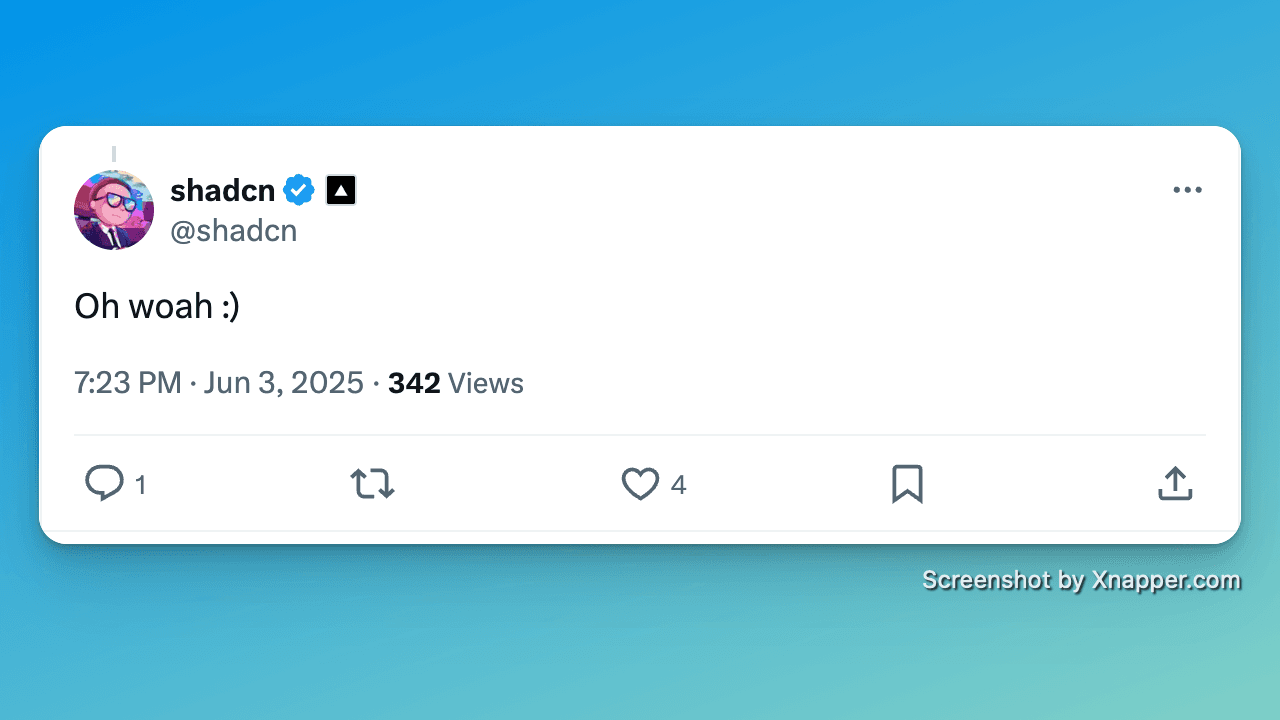View the 342 Views analytics
Viewport: 1280px width, 720px height.
(456, 383)
